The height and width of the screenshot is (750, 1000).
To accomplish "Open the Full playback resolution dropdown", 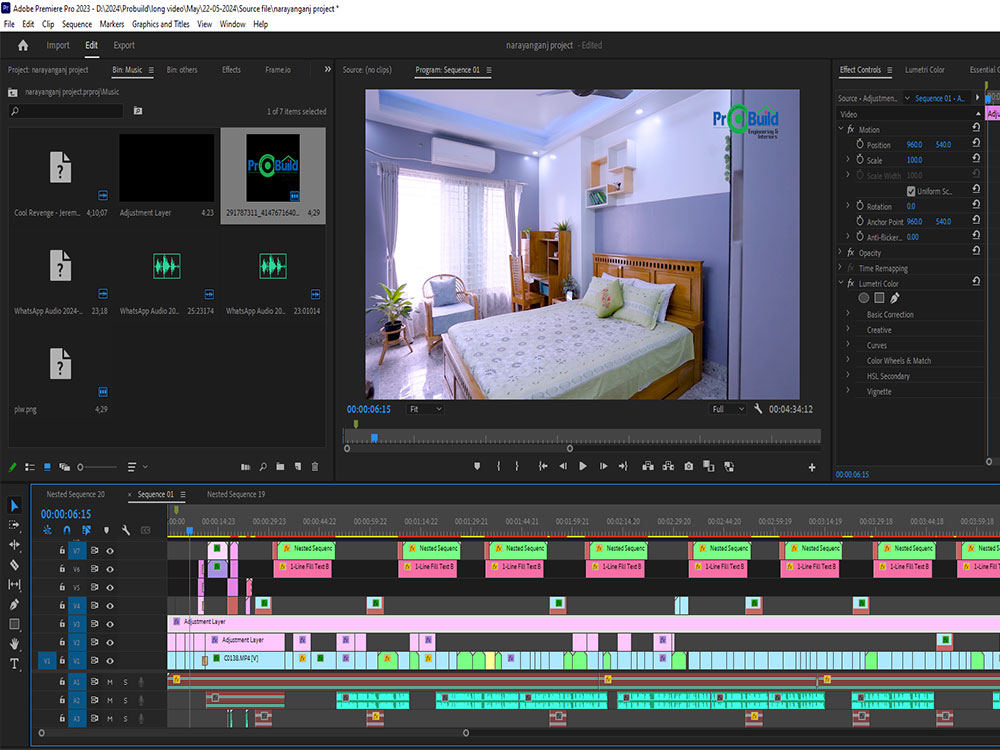I will point(727,409).
